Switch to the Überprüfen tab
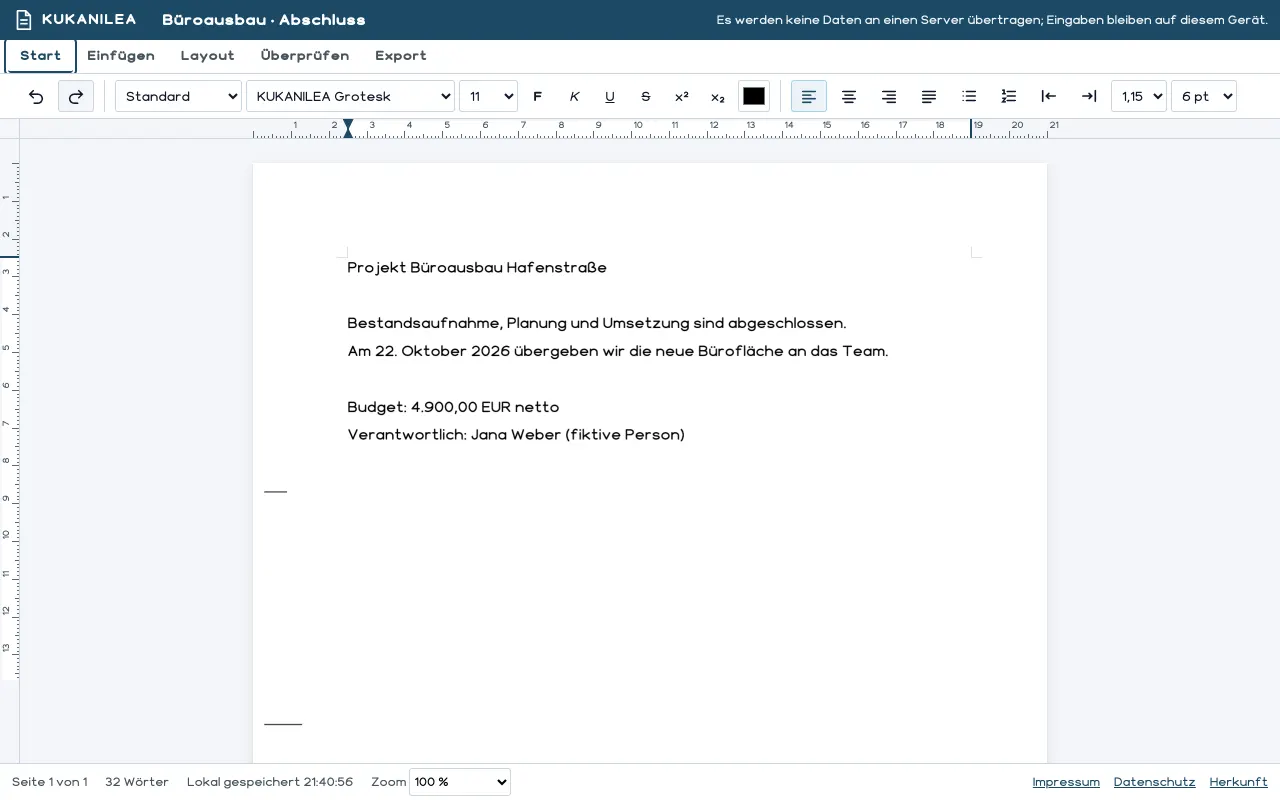This screenshot has height=800, width=1280. (305, 56)
